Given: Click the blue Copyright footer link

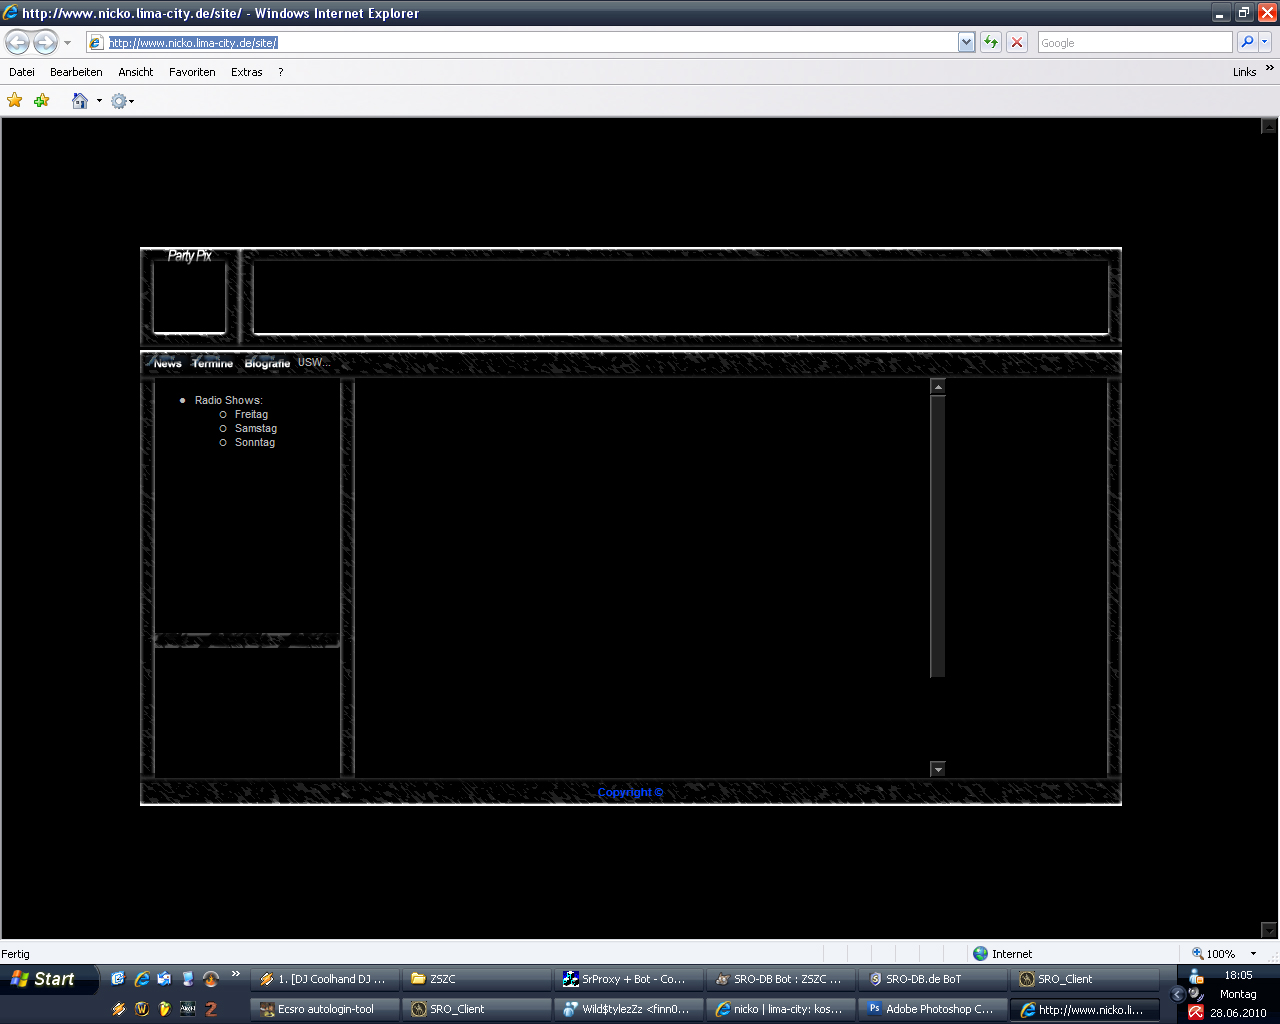Looking at the screenshot, I should click(630, 792).
